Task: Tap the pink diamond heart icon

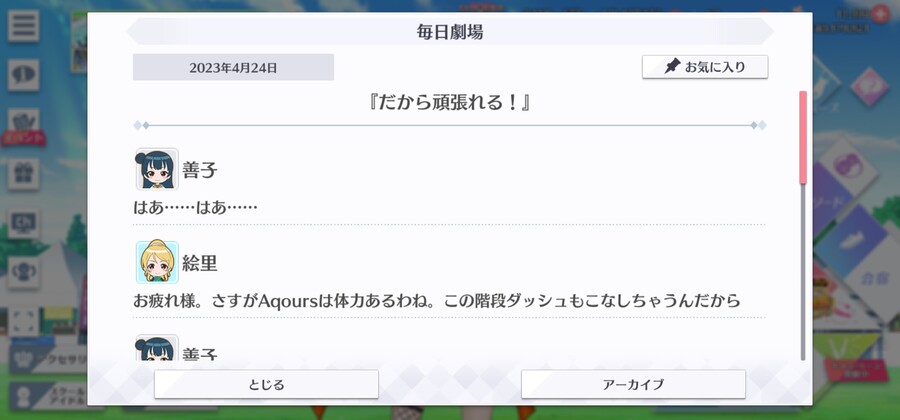Action: (x=870, y=86)
